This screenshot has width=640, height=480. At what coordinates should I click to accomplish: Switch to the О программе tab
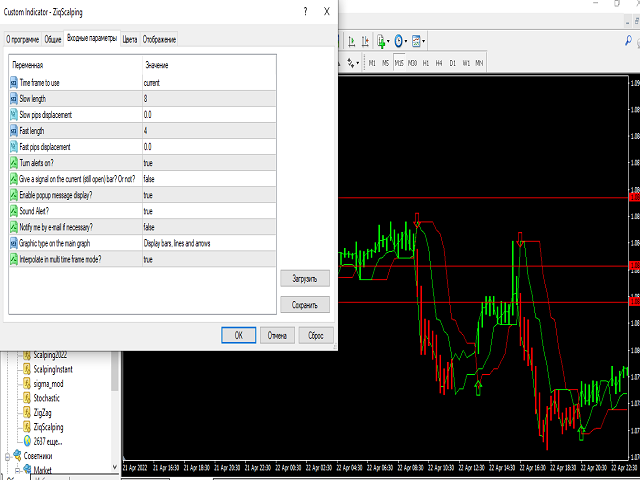coord(22,40)
